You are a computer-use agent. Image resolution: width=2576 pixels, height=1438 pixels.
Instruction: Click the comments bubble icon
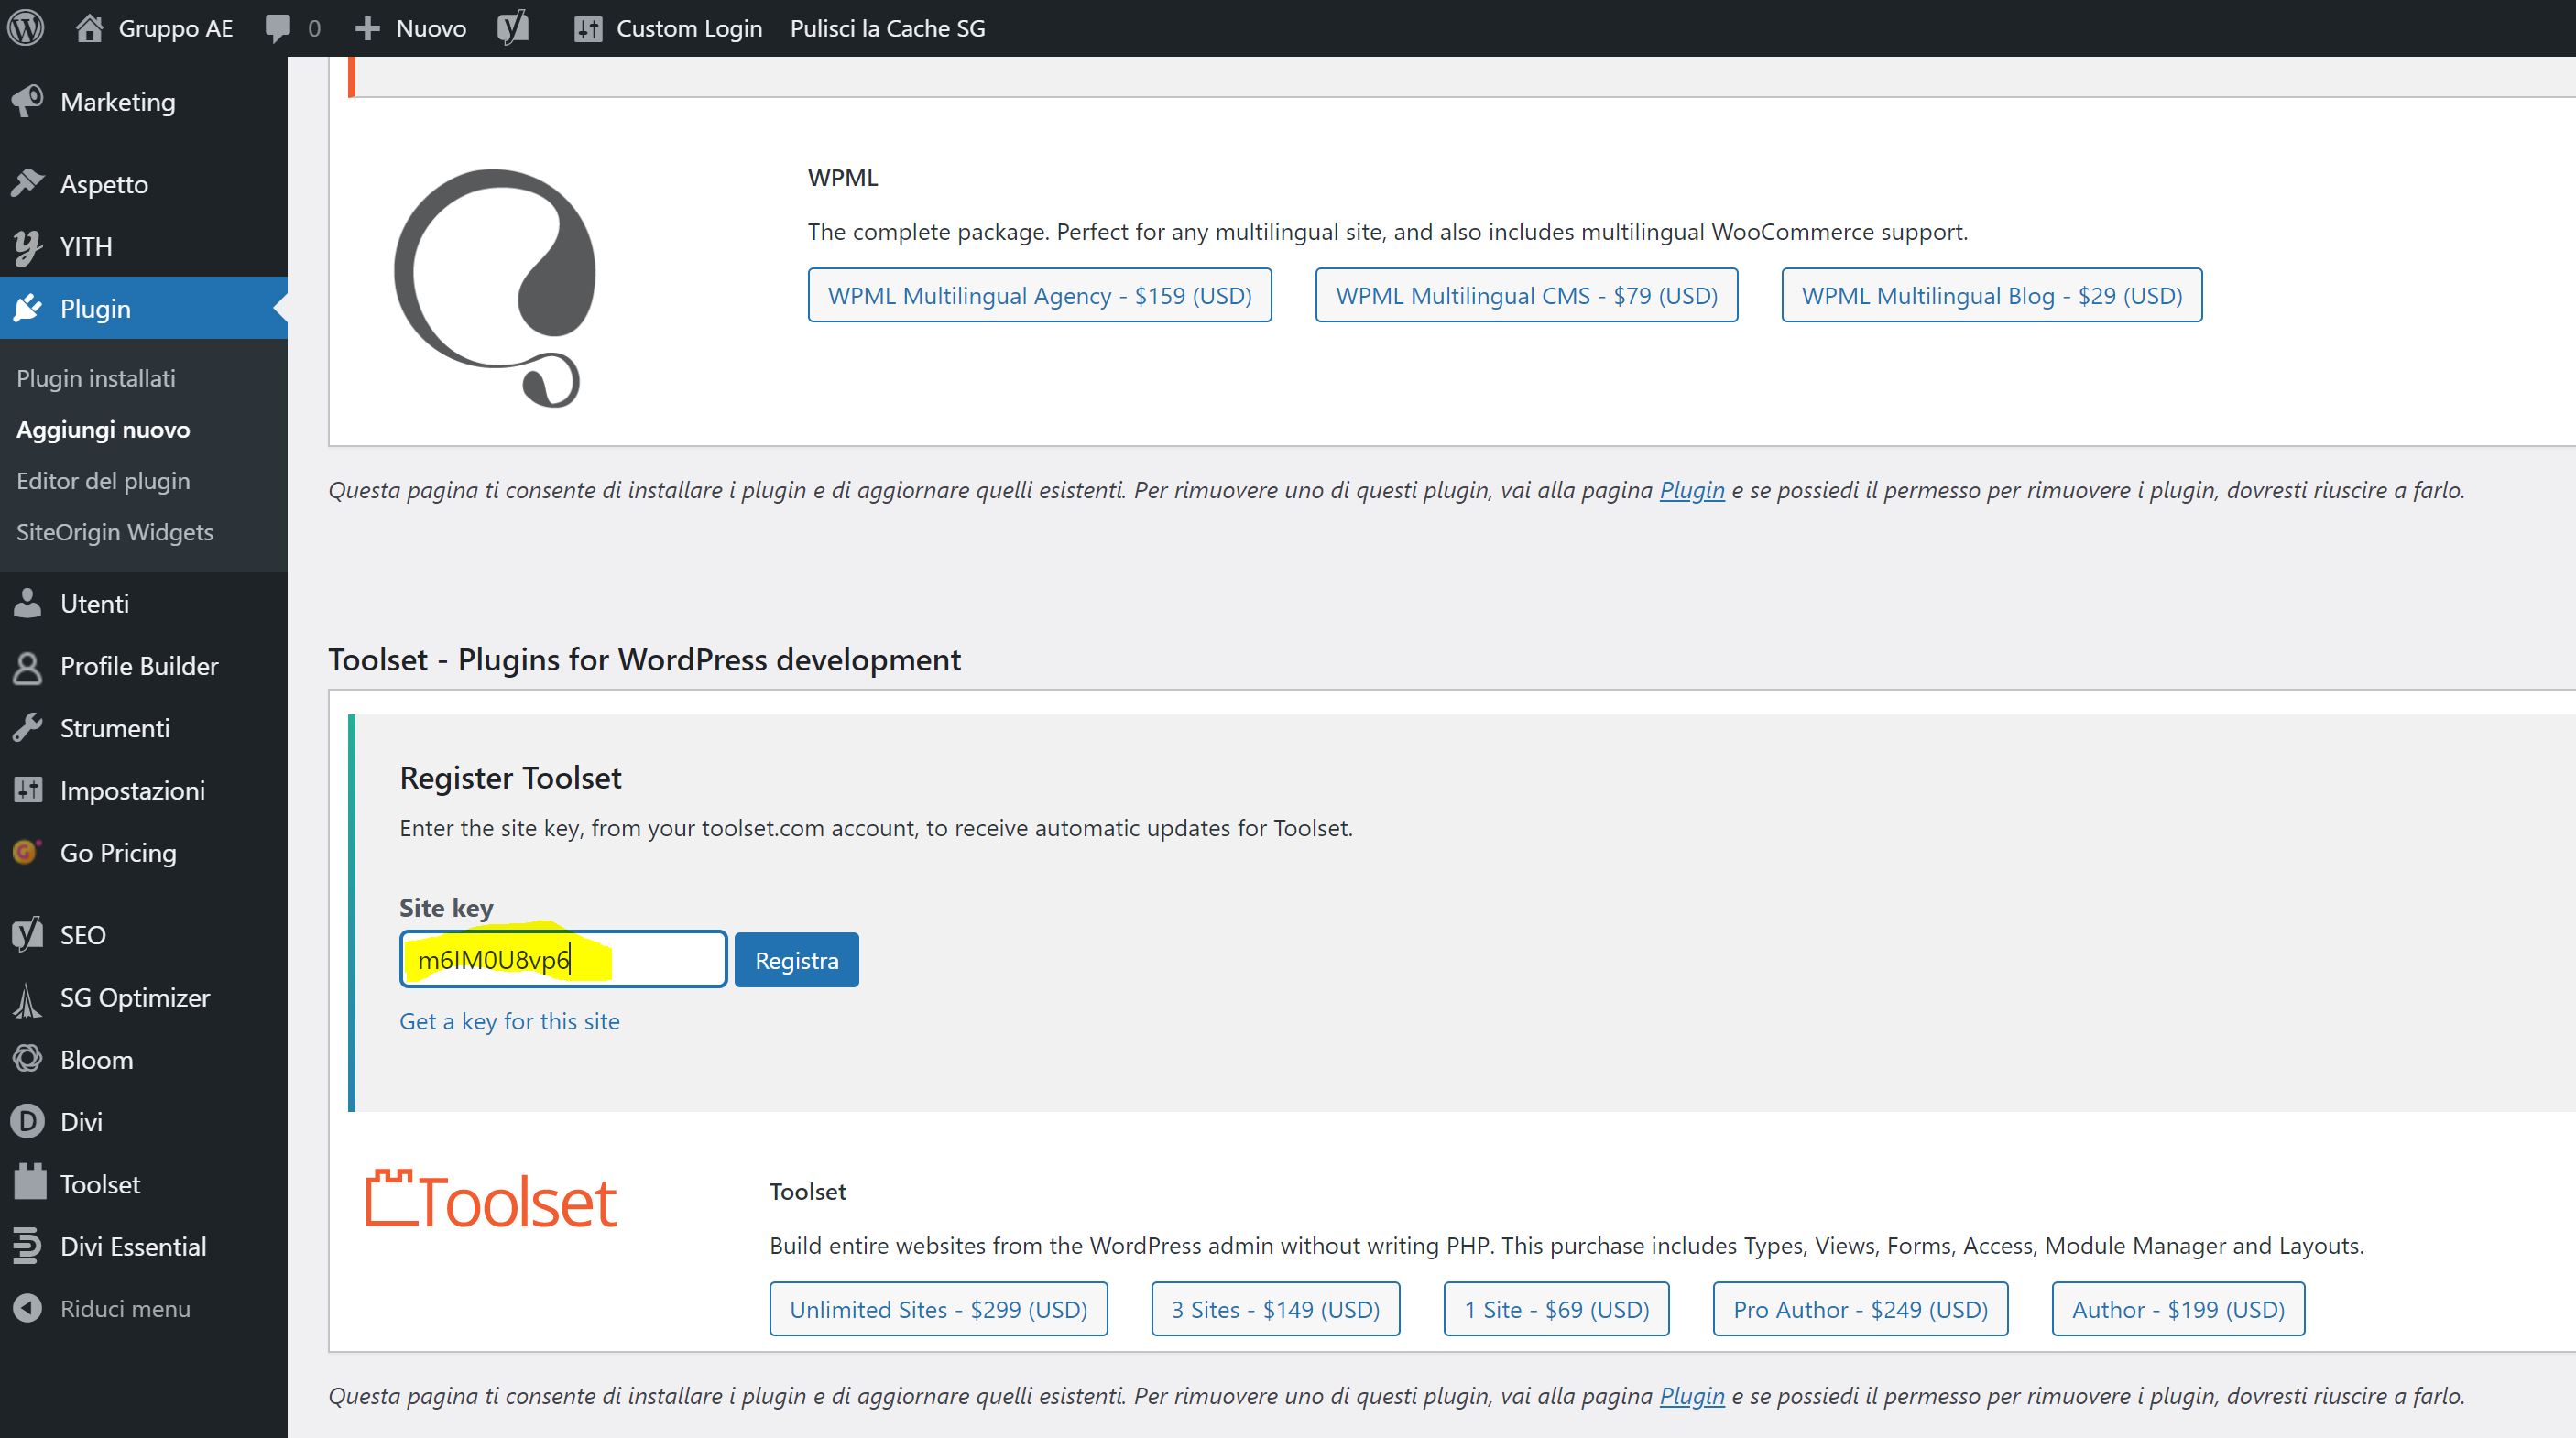point(278,28)
